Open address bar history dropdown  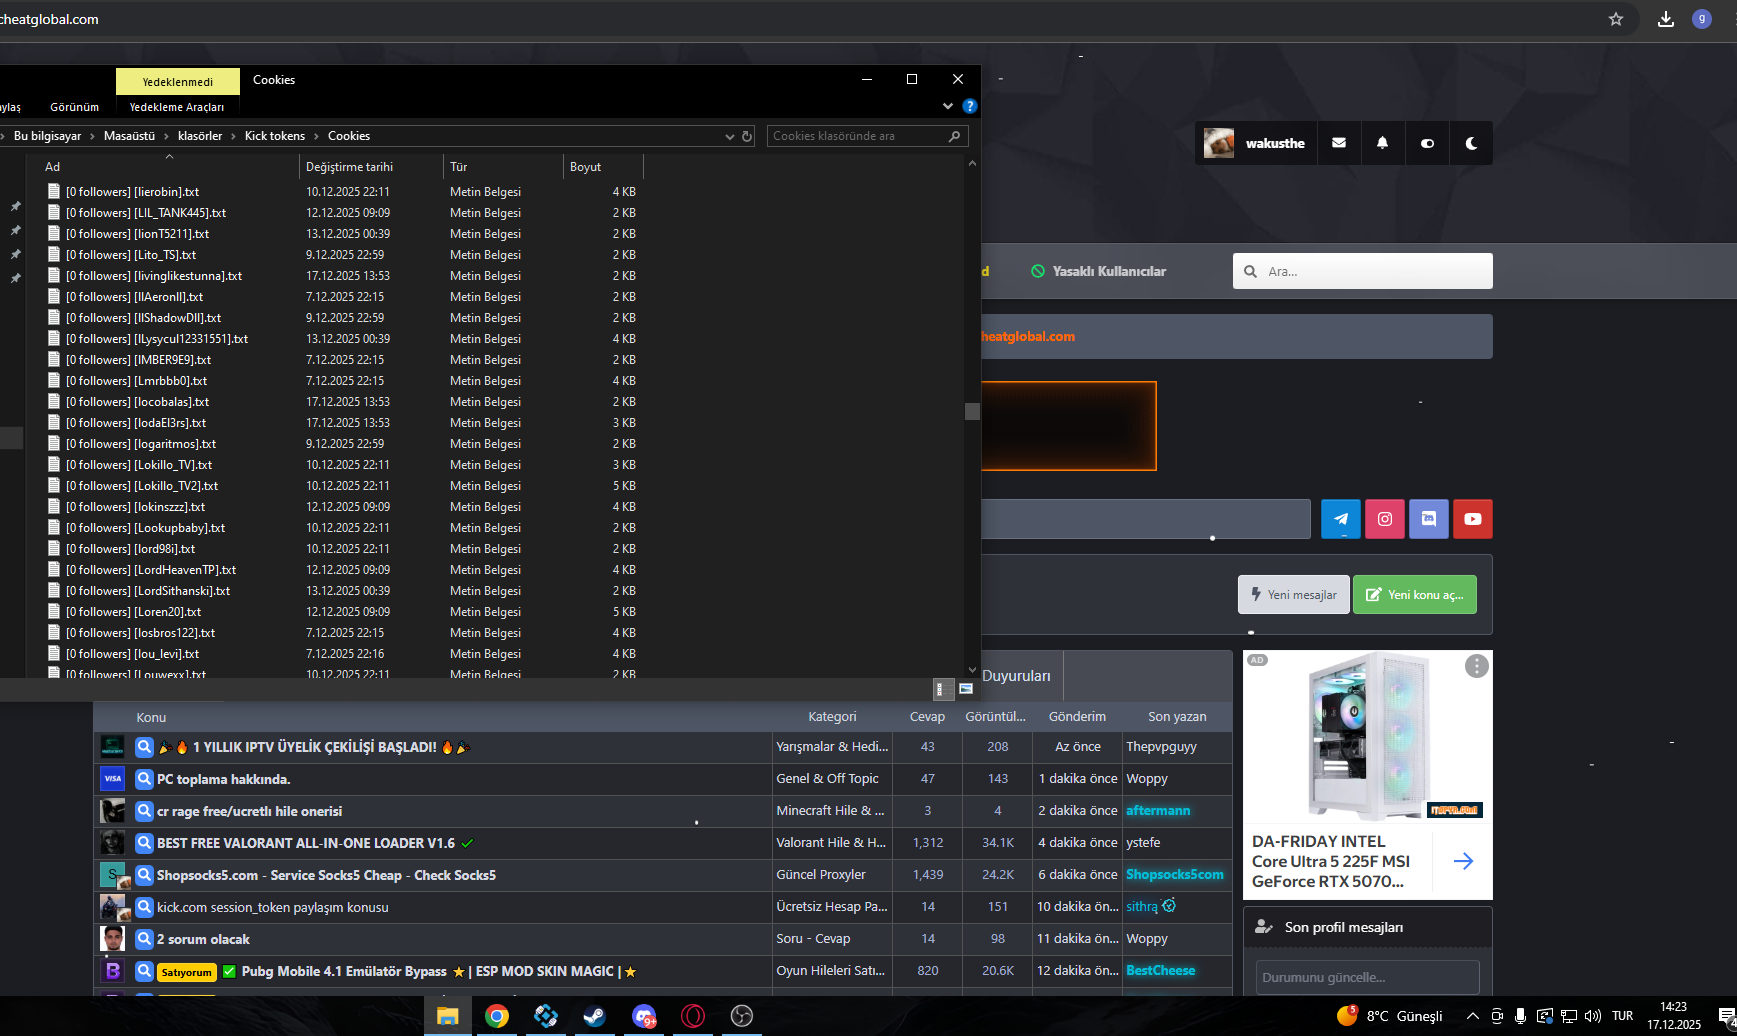click(730, 136)
